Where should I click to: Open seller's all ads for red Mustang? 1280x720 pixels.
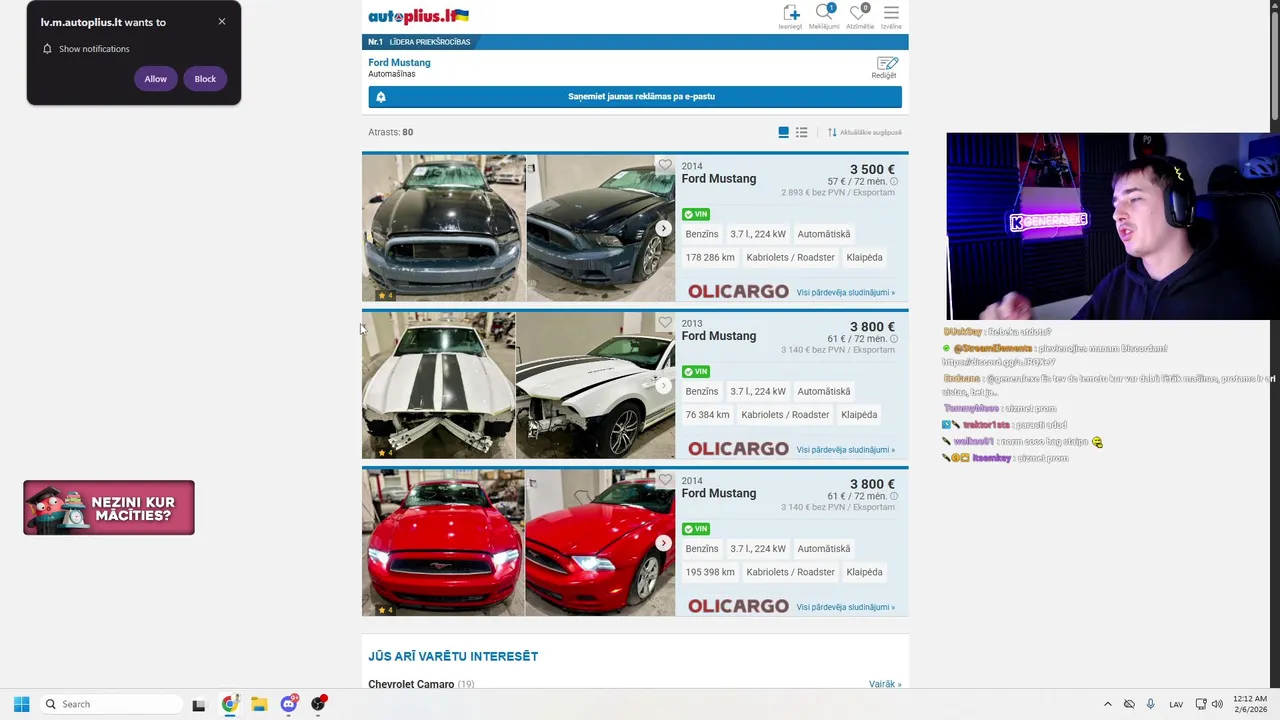[x=846, y=607]
